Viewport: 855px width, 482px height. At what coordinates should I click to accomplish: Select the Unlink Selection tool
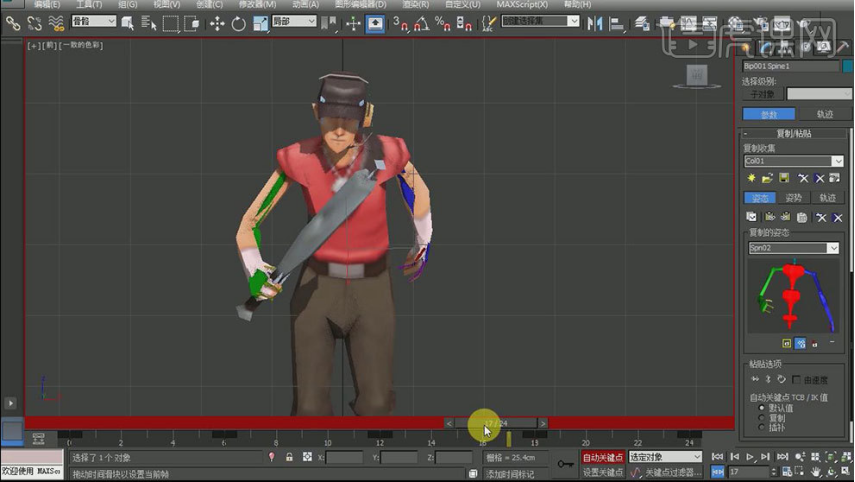[x=34, y=23]
